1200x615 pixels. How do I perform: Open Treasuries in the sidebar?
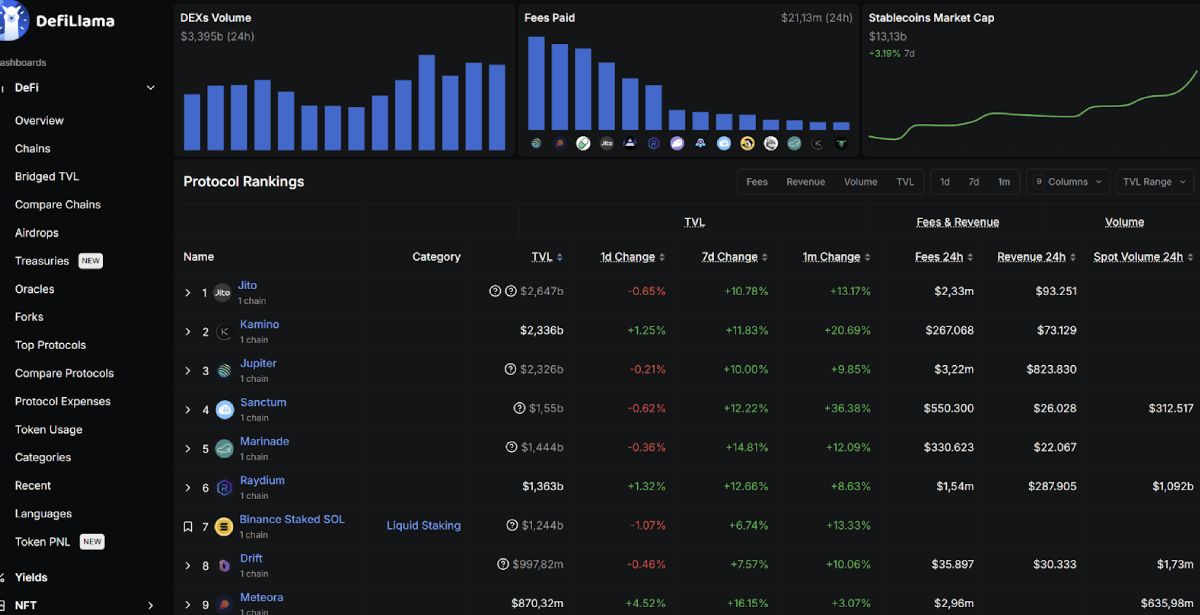point(42,260)
